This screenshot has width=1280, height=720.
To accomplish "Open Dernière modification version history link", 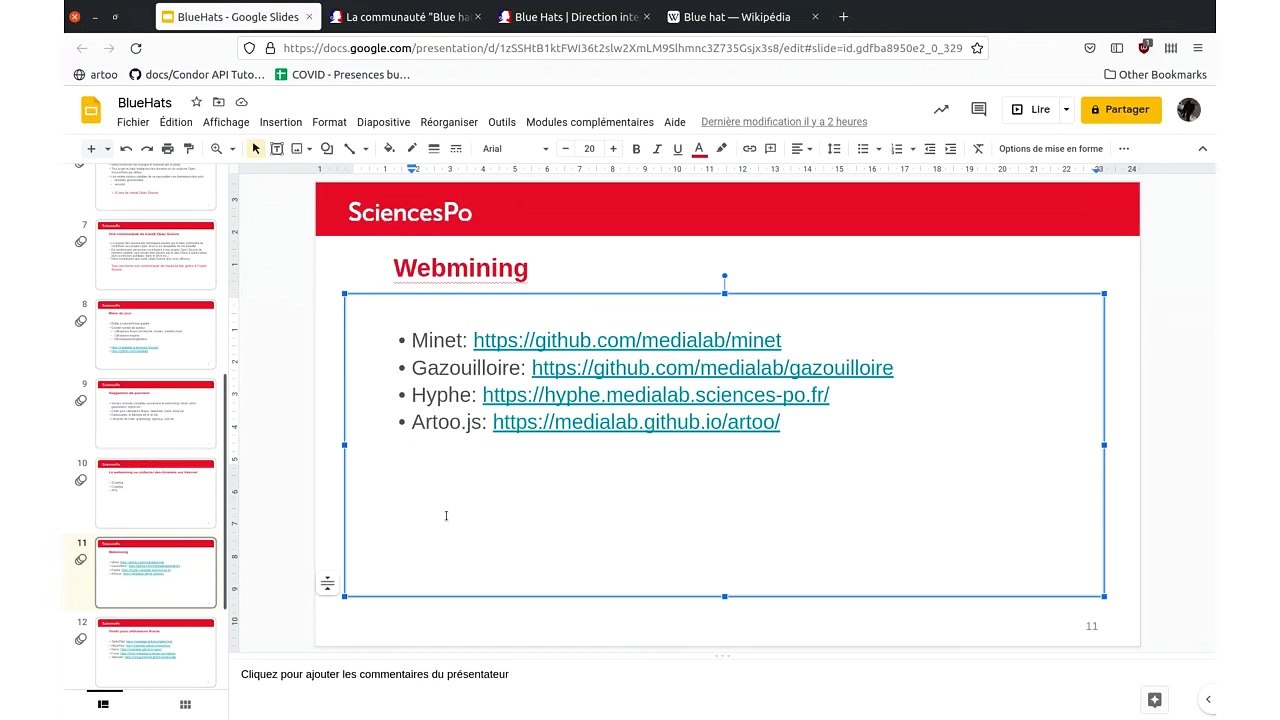I will pos(784,122).
